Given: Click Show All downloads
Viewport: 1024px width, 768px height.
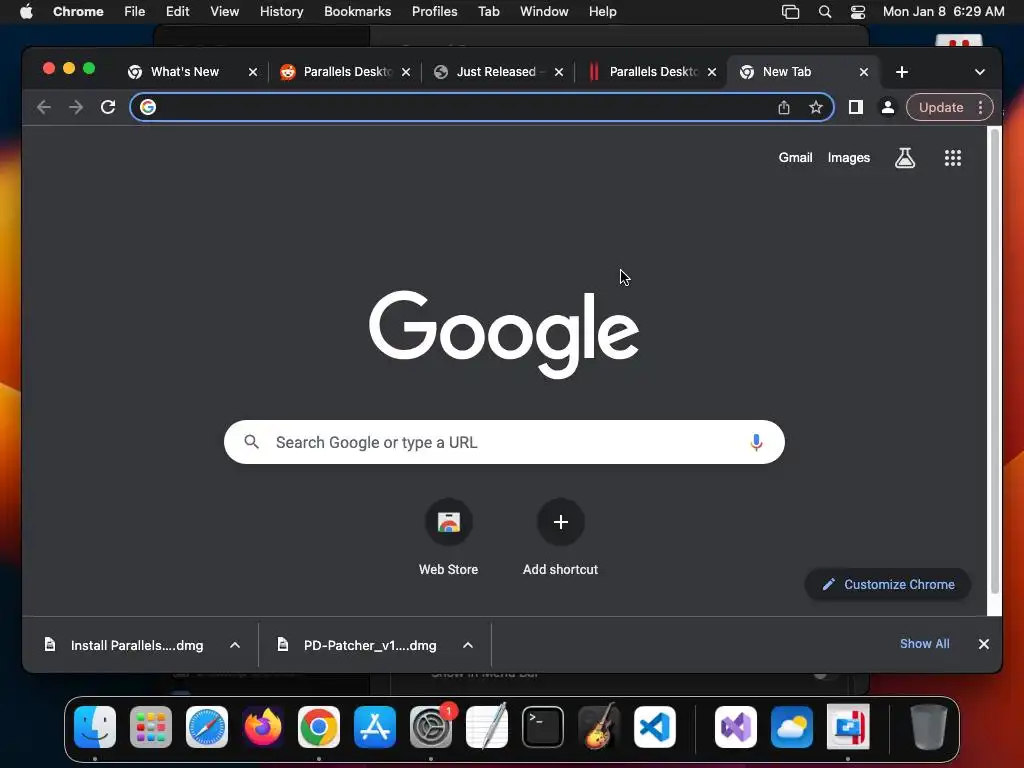Looking at the screenshot, I should pyautogui.click(x=924, y=644).
